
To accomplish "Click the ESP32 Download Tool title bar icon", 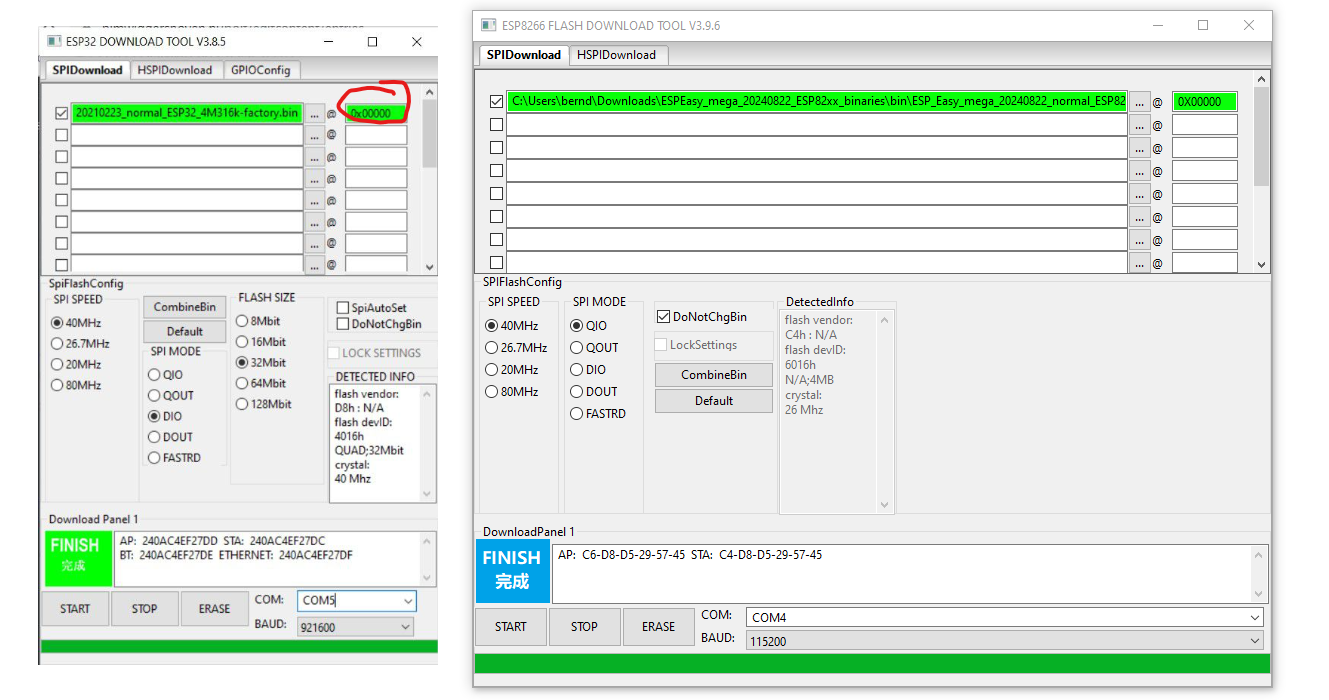I will click(x=54, y=42).
